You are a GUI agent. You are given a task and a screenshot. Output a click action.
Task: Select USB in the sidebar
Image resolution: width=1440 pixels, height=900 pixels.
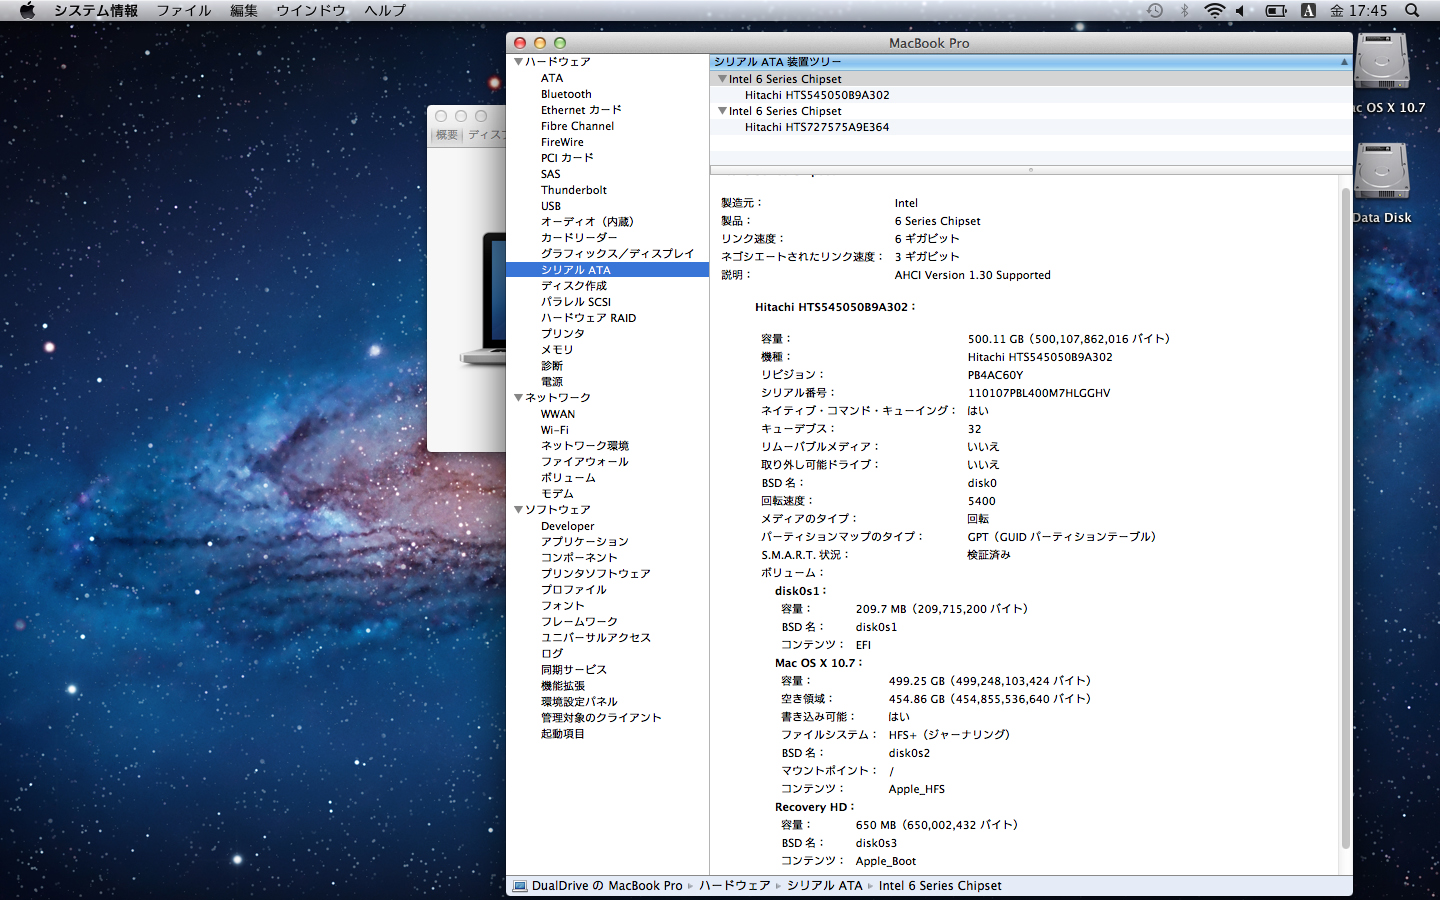[551, 206]
